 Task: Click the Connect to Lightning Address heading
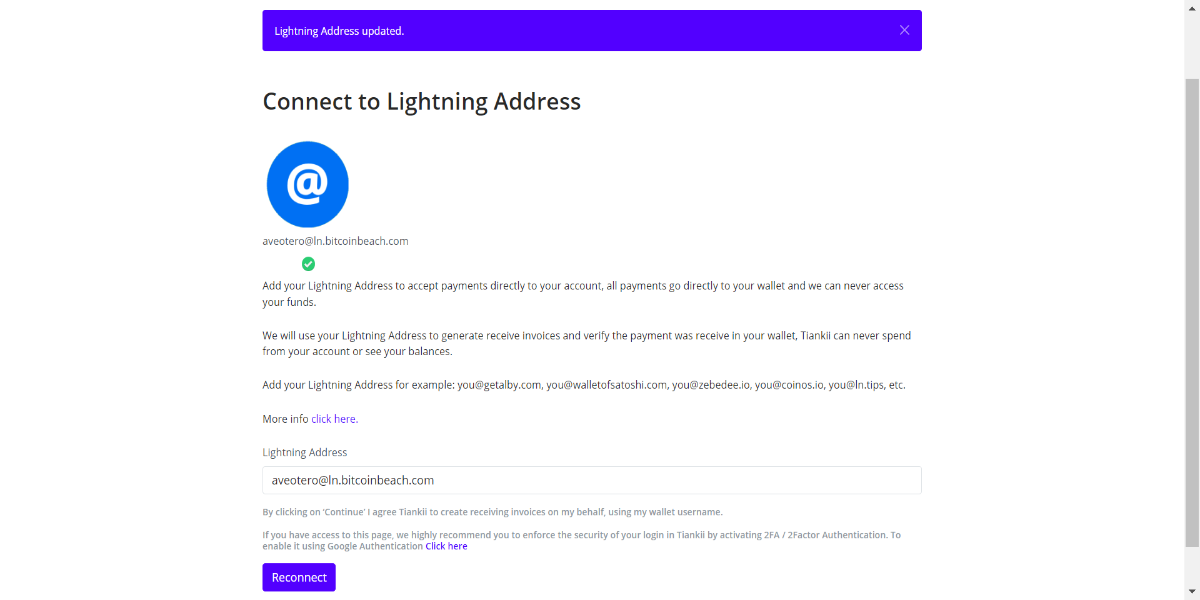click(421, 101)
